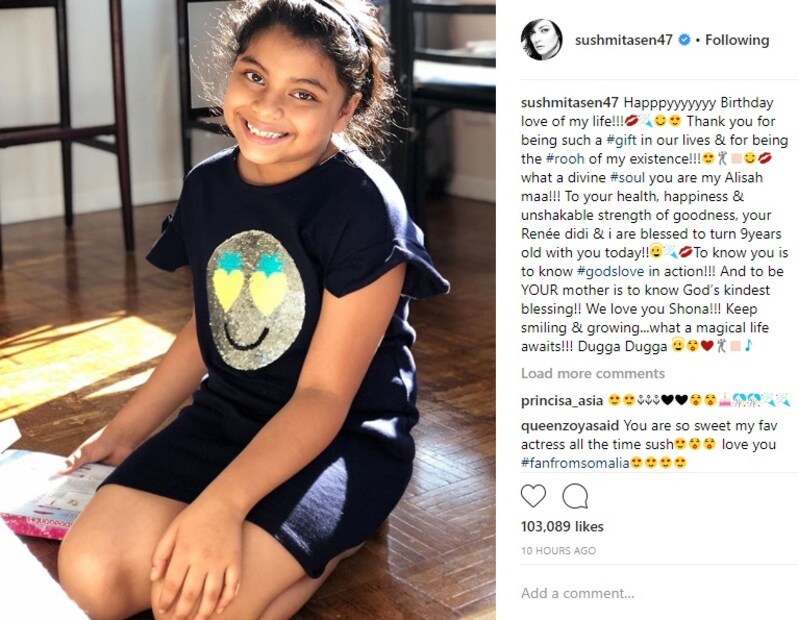Visit the #godslove hashtag page
798x620 pixels.
pyautogui.click(x=610, y=271)
